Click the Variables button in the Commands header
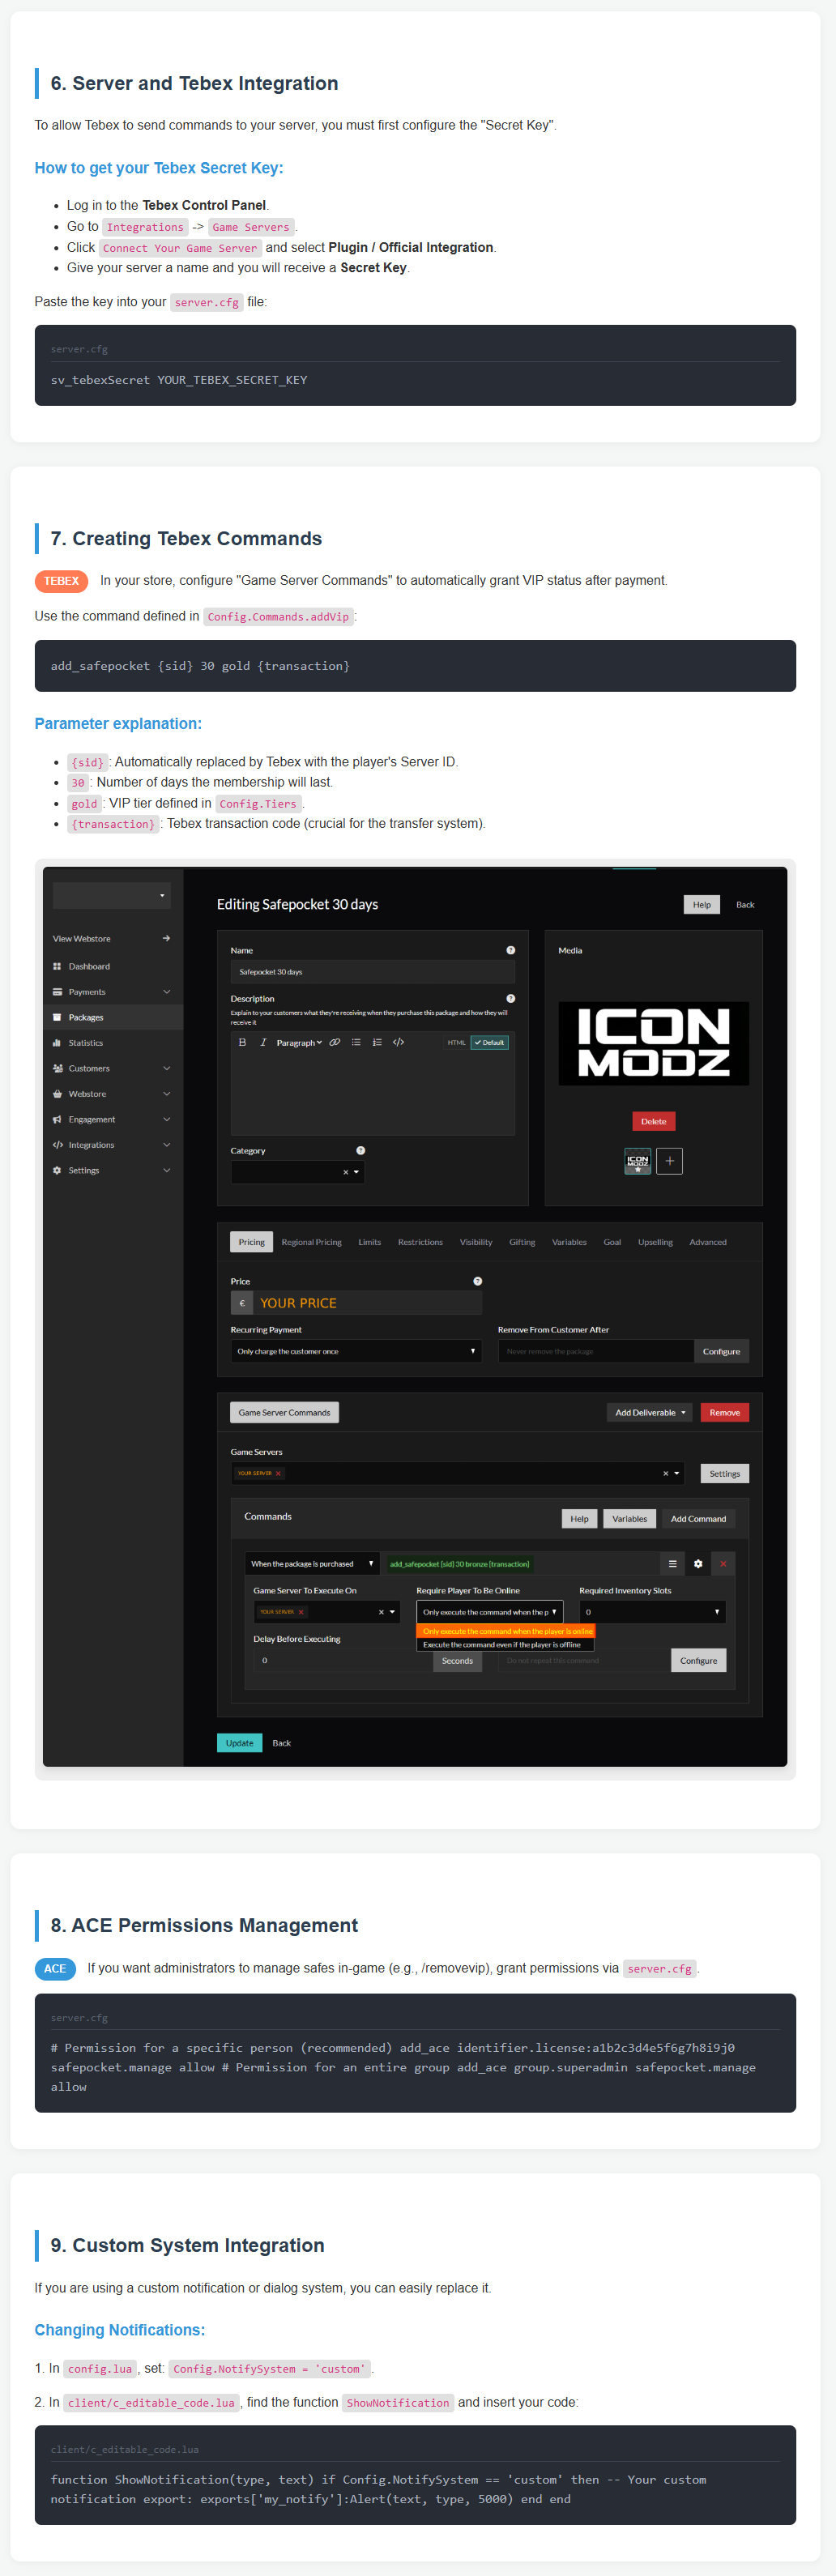 (x=629, y=1518)
